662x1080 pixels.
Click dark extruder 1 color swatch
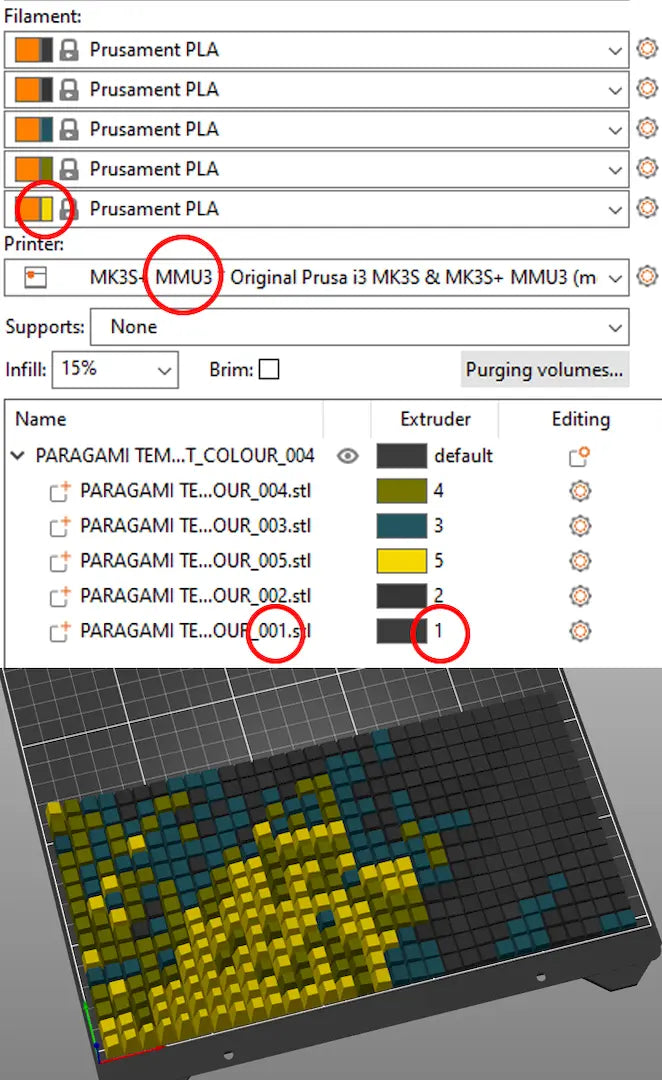402,631
